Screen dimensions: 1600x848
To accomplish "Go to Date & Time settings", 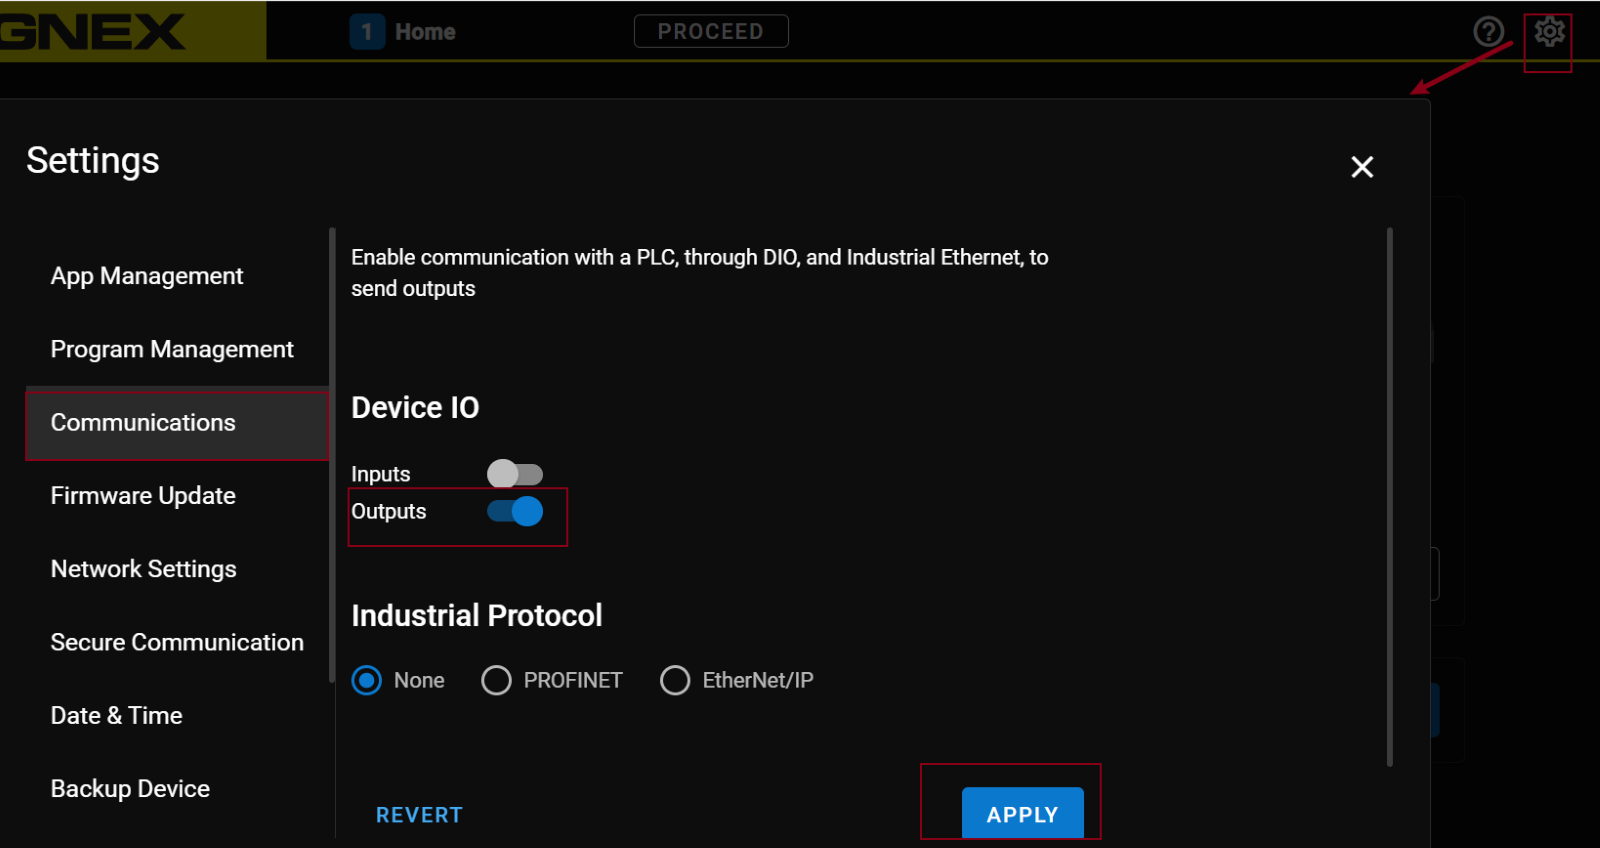I will 117,716.
